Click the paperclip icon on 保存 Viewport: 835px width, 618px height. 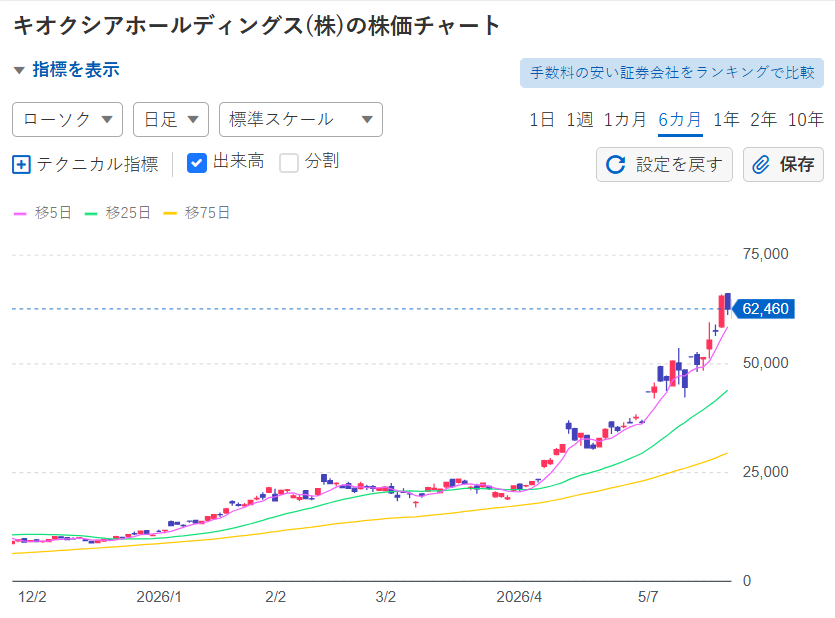[761, 164]
